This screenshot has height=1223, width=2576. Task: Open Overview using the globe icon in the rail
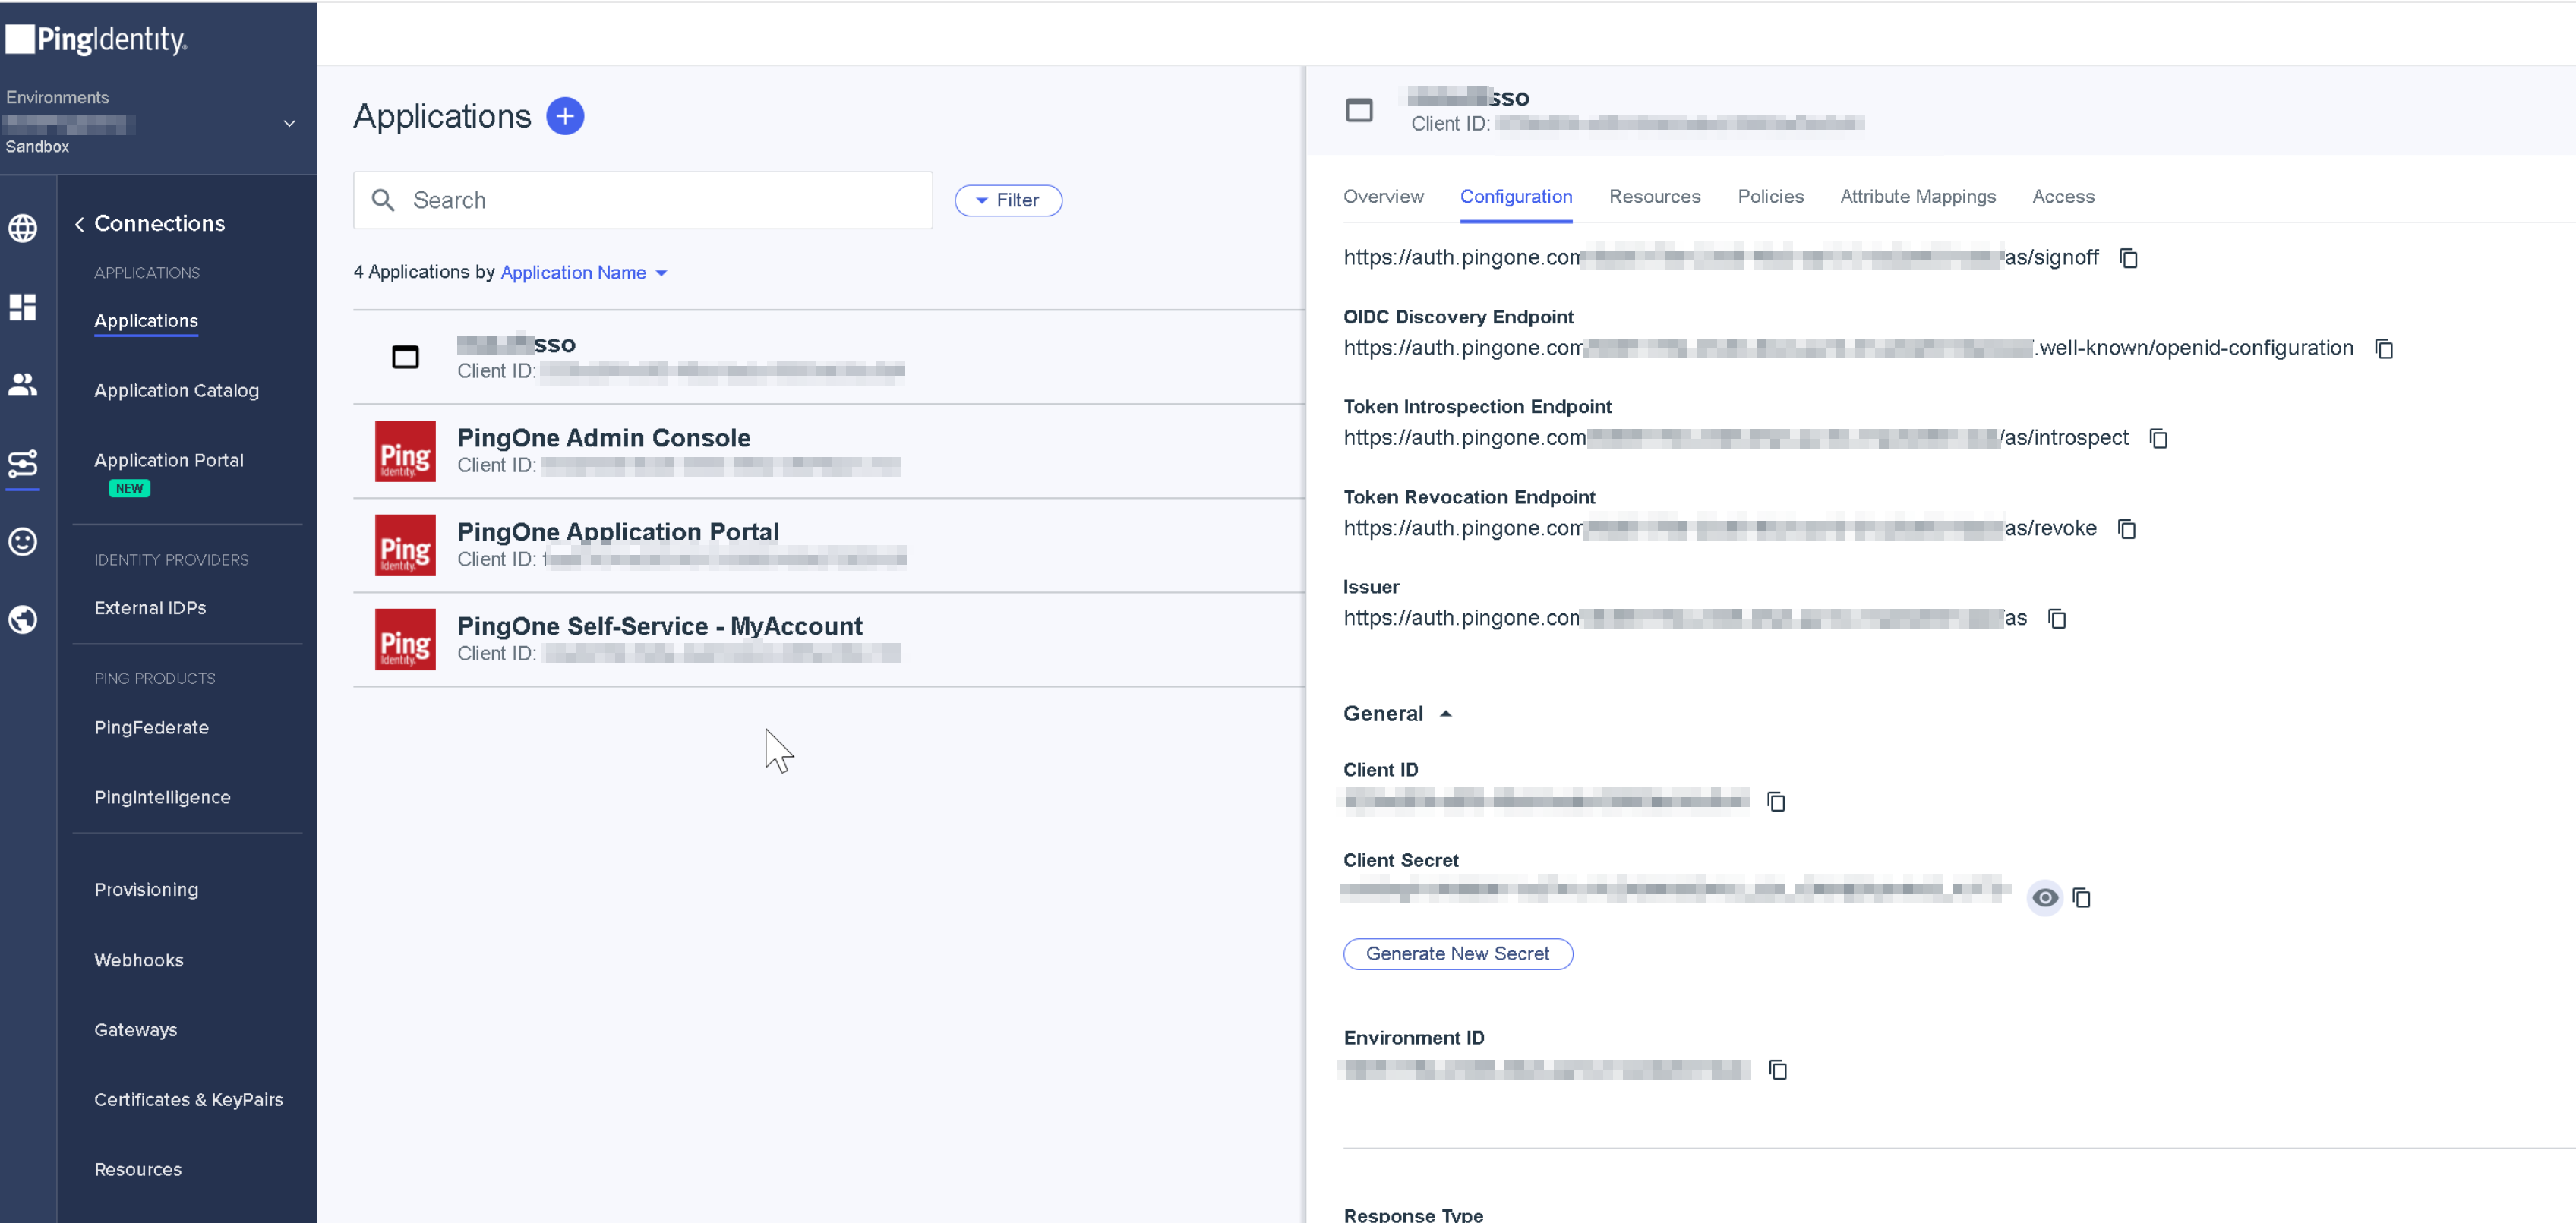(23, 228)
